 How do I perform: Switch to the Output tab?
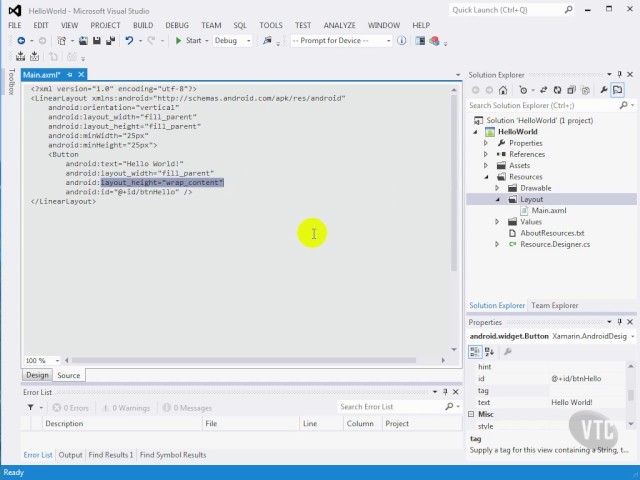pos(70,455)
